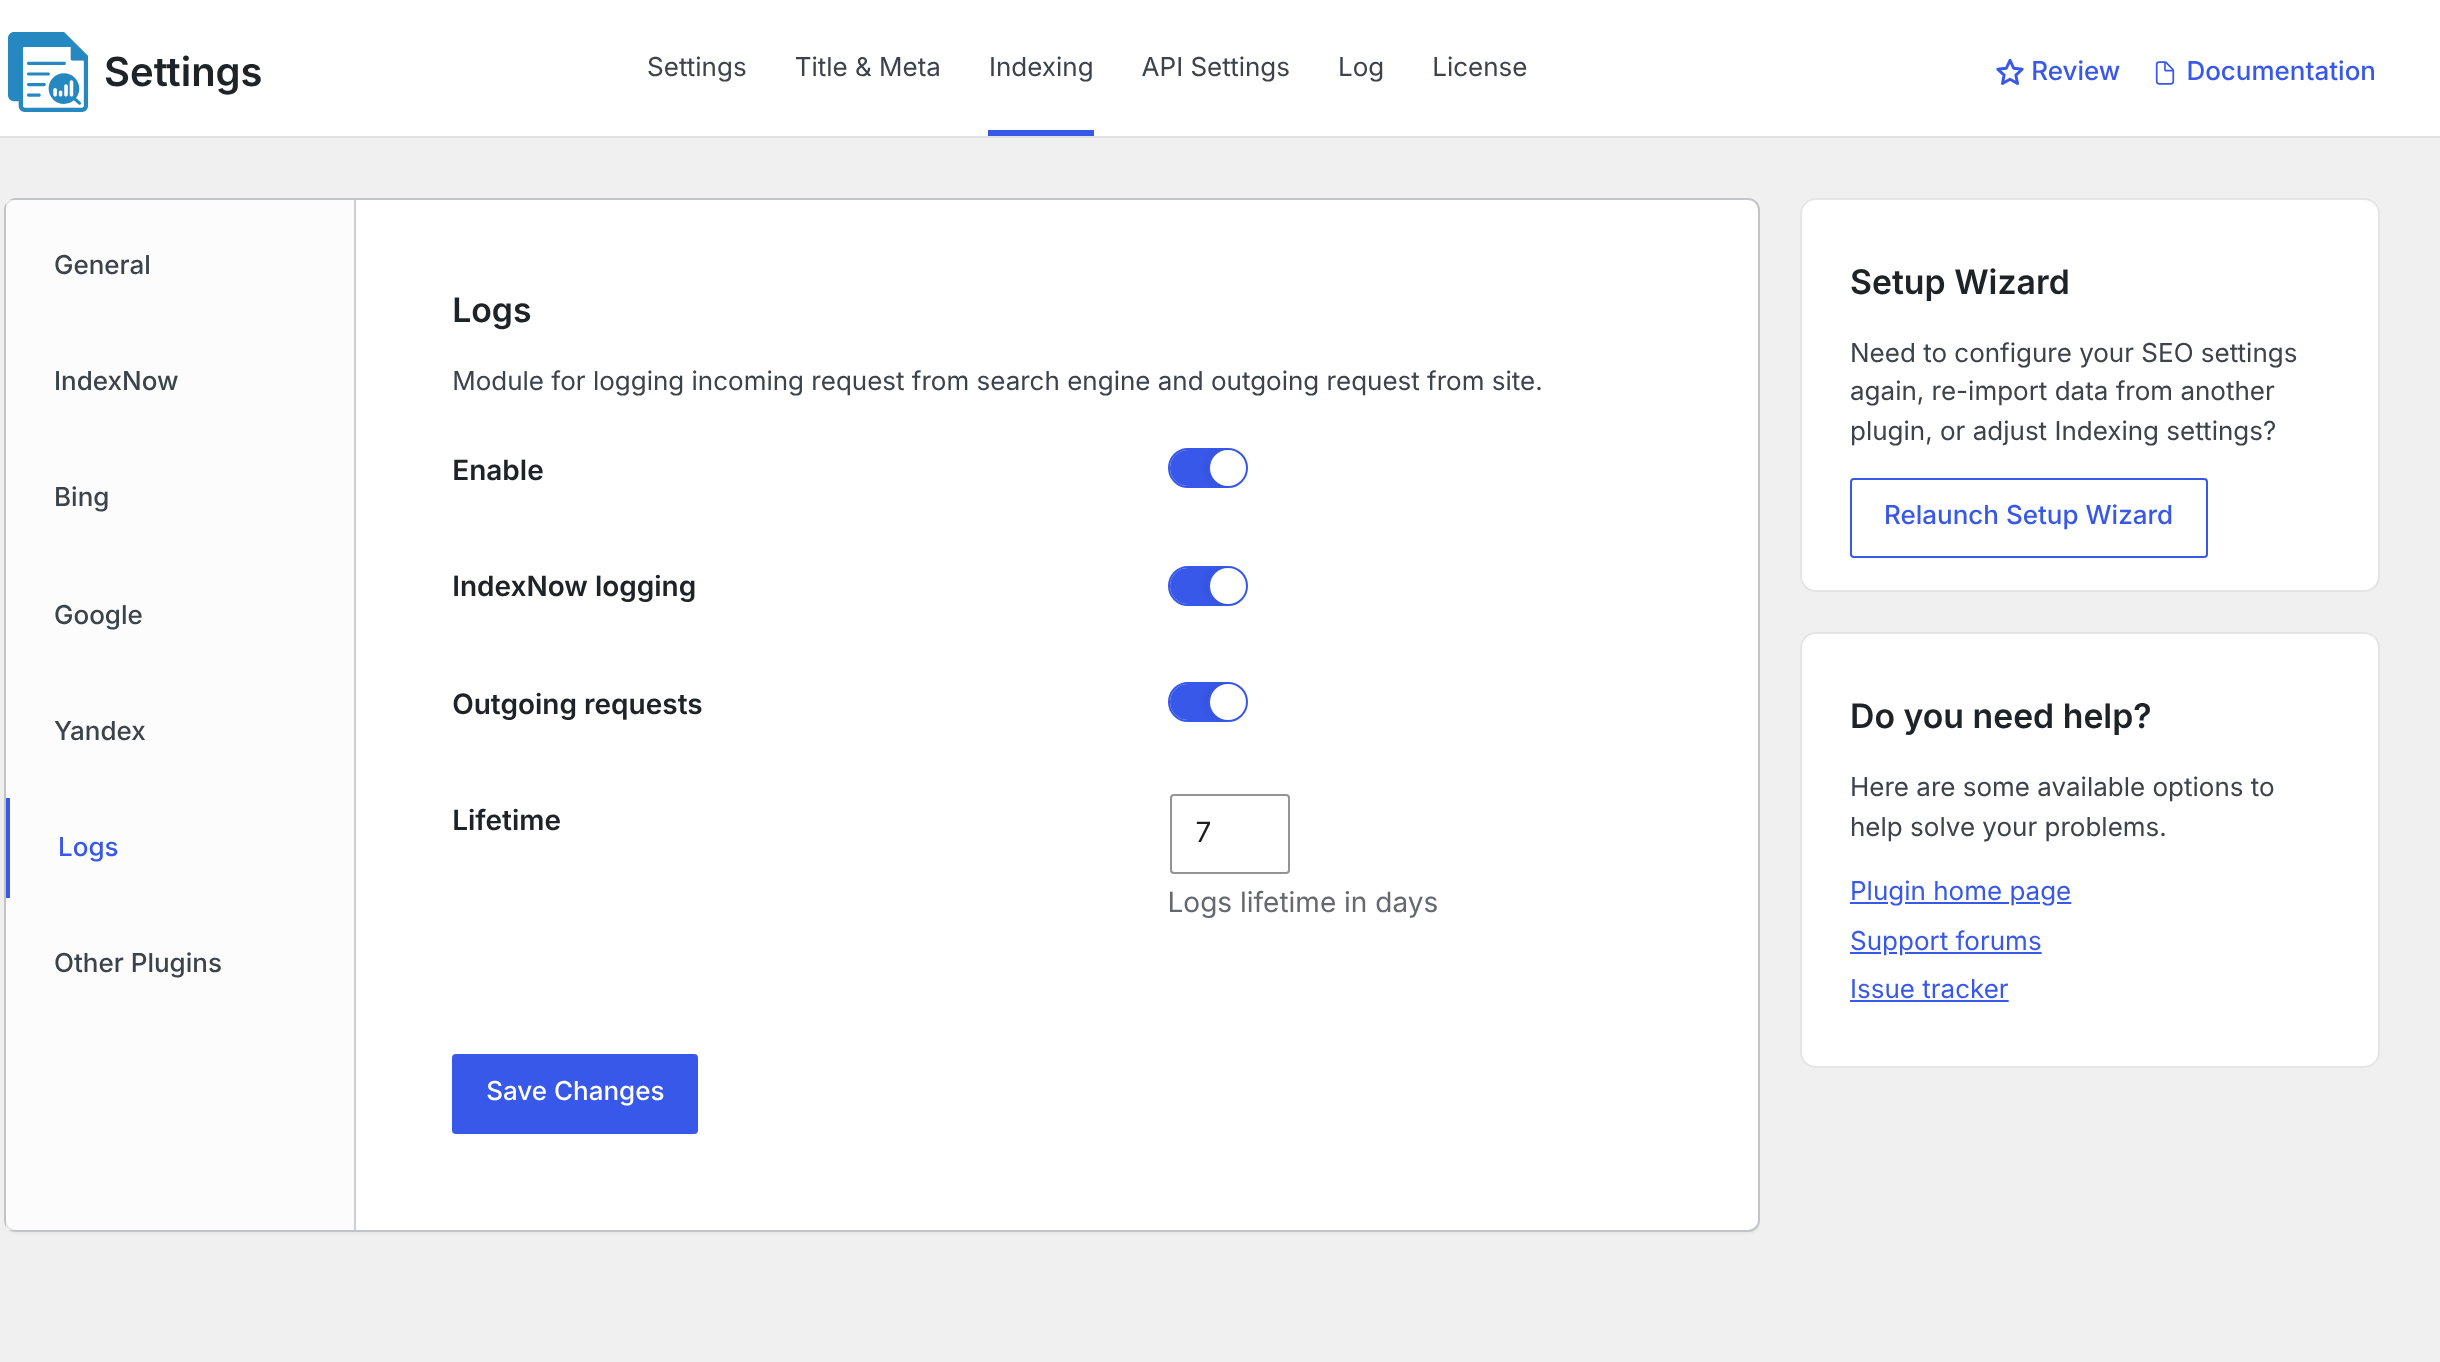Viewport: 2440px width, 1362px height.
Task: Select General in the sidebar
Action: click(x=102, y=265)
